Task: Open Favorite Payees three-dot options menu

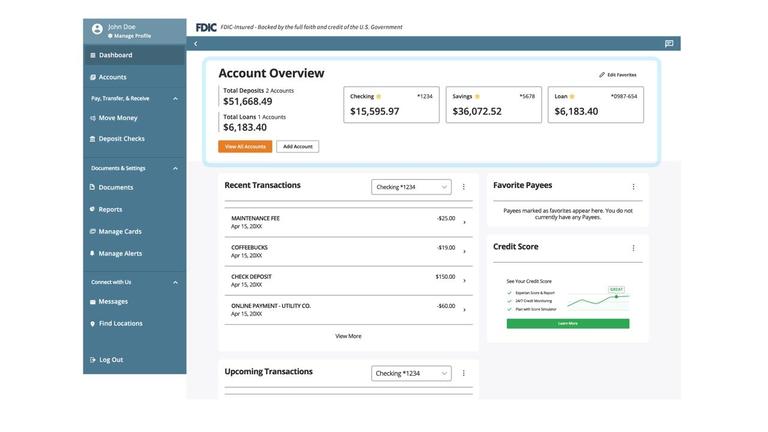Action: (x=633, y=187)
